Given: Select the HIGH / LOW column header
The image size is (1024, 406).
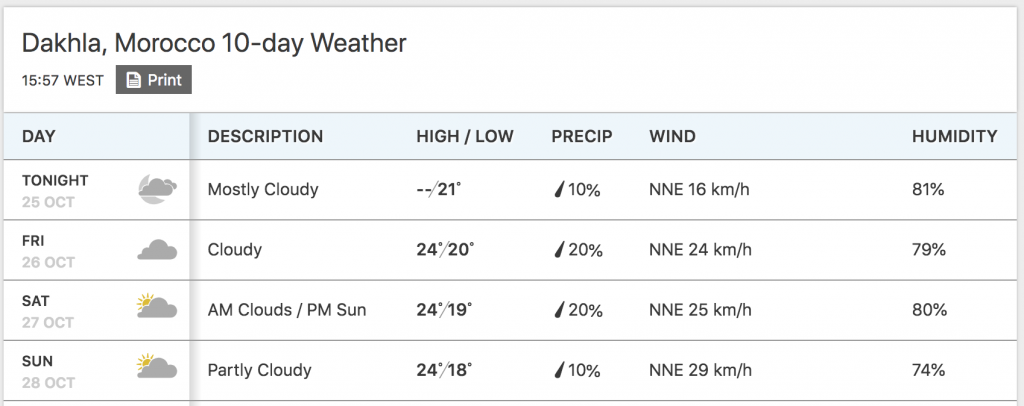Looking at the screenshot, I should point(465,136).
